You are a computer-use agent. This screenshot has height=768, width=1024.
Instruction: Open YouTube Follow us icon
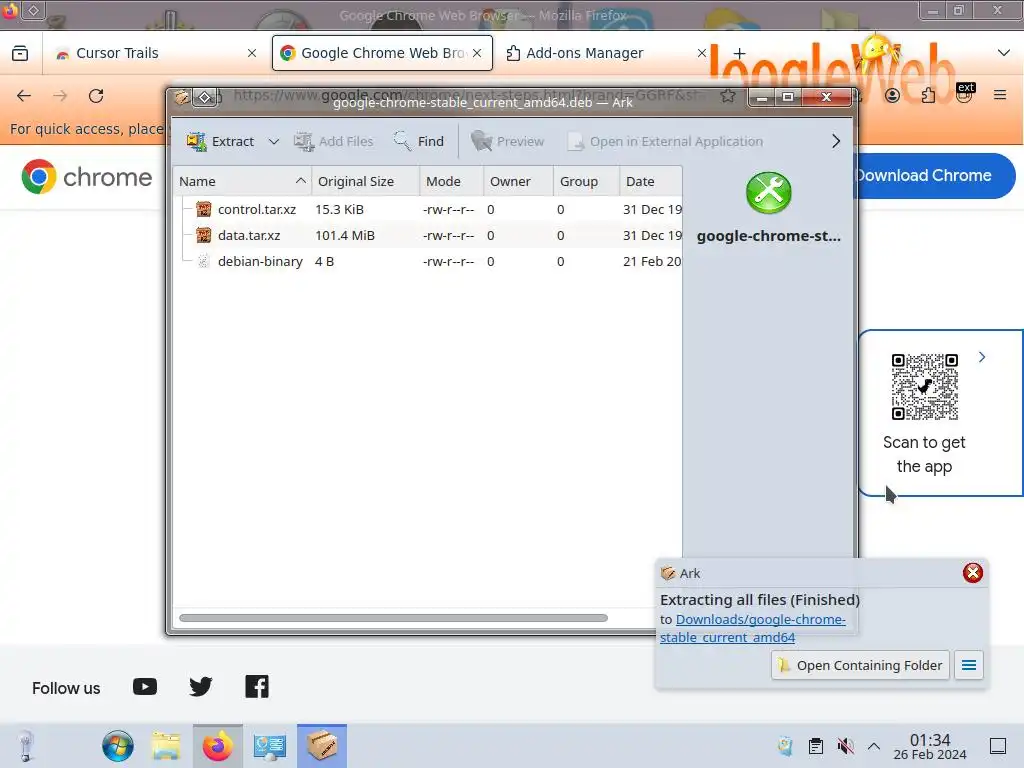click(145, 687)
